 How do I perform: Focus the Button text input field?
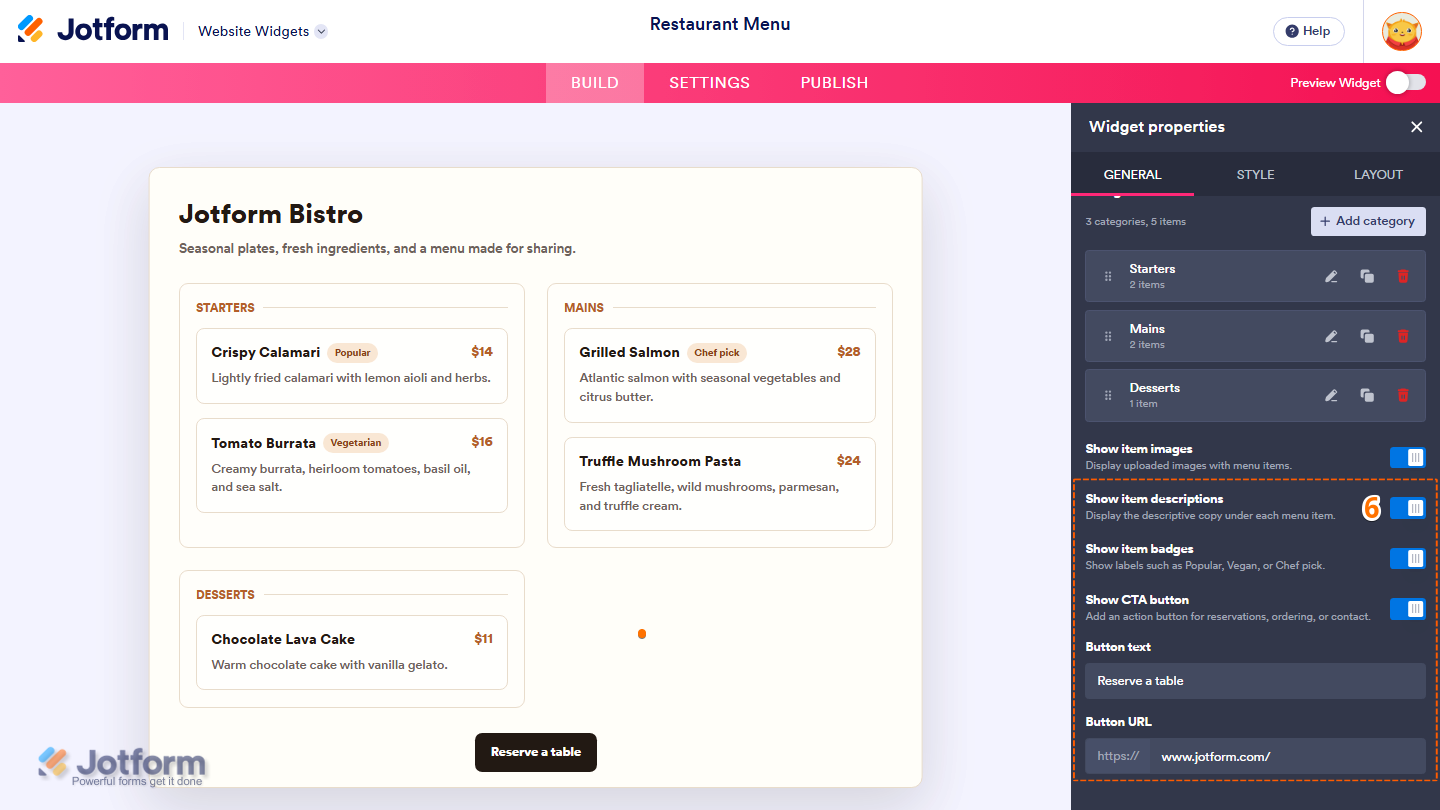1255,681
